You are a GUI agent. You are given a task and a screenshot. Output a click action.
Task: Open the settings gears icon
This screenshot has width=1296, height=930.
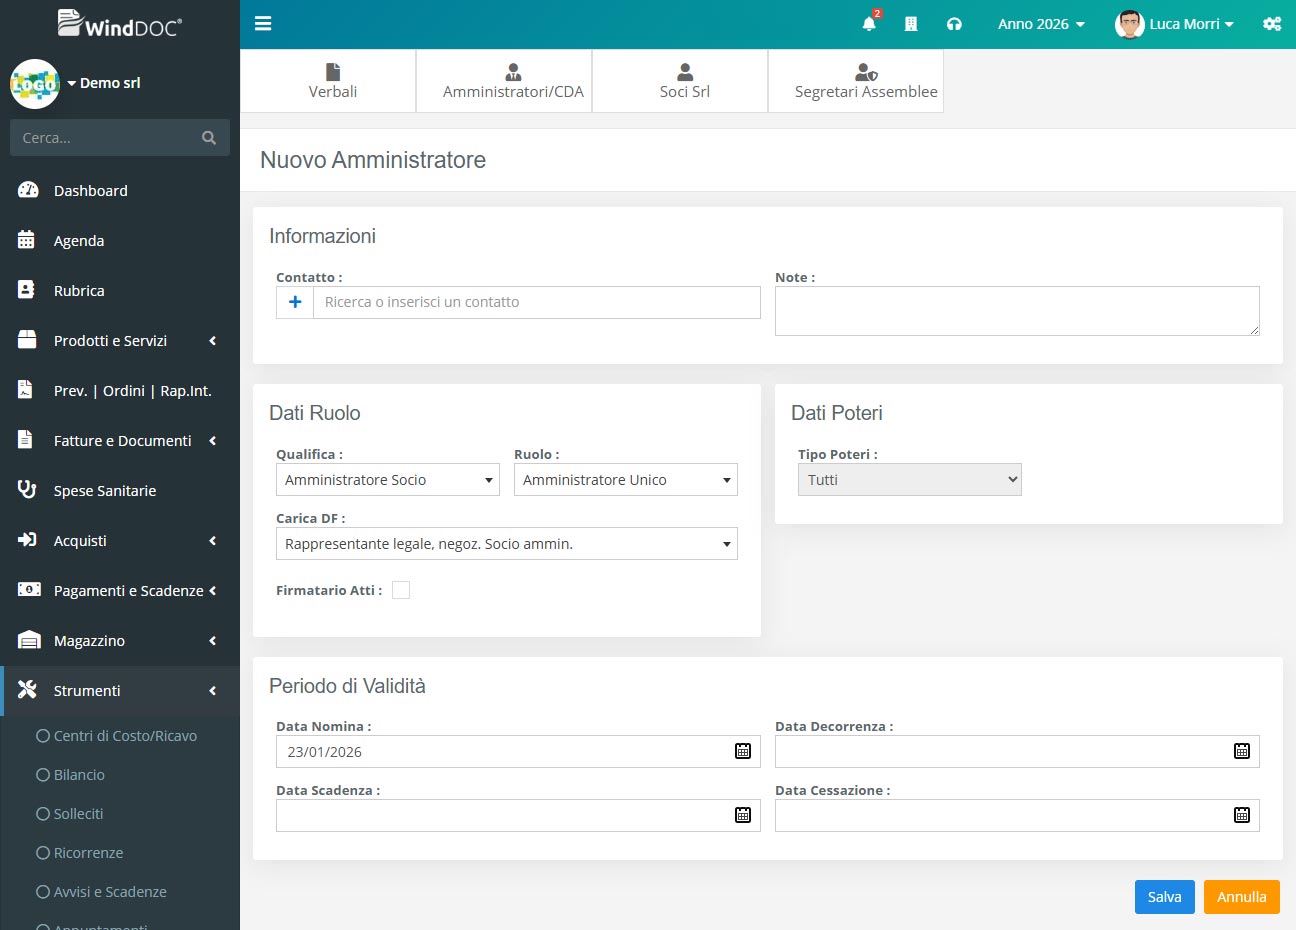(x=1272, y=24)
